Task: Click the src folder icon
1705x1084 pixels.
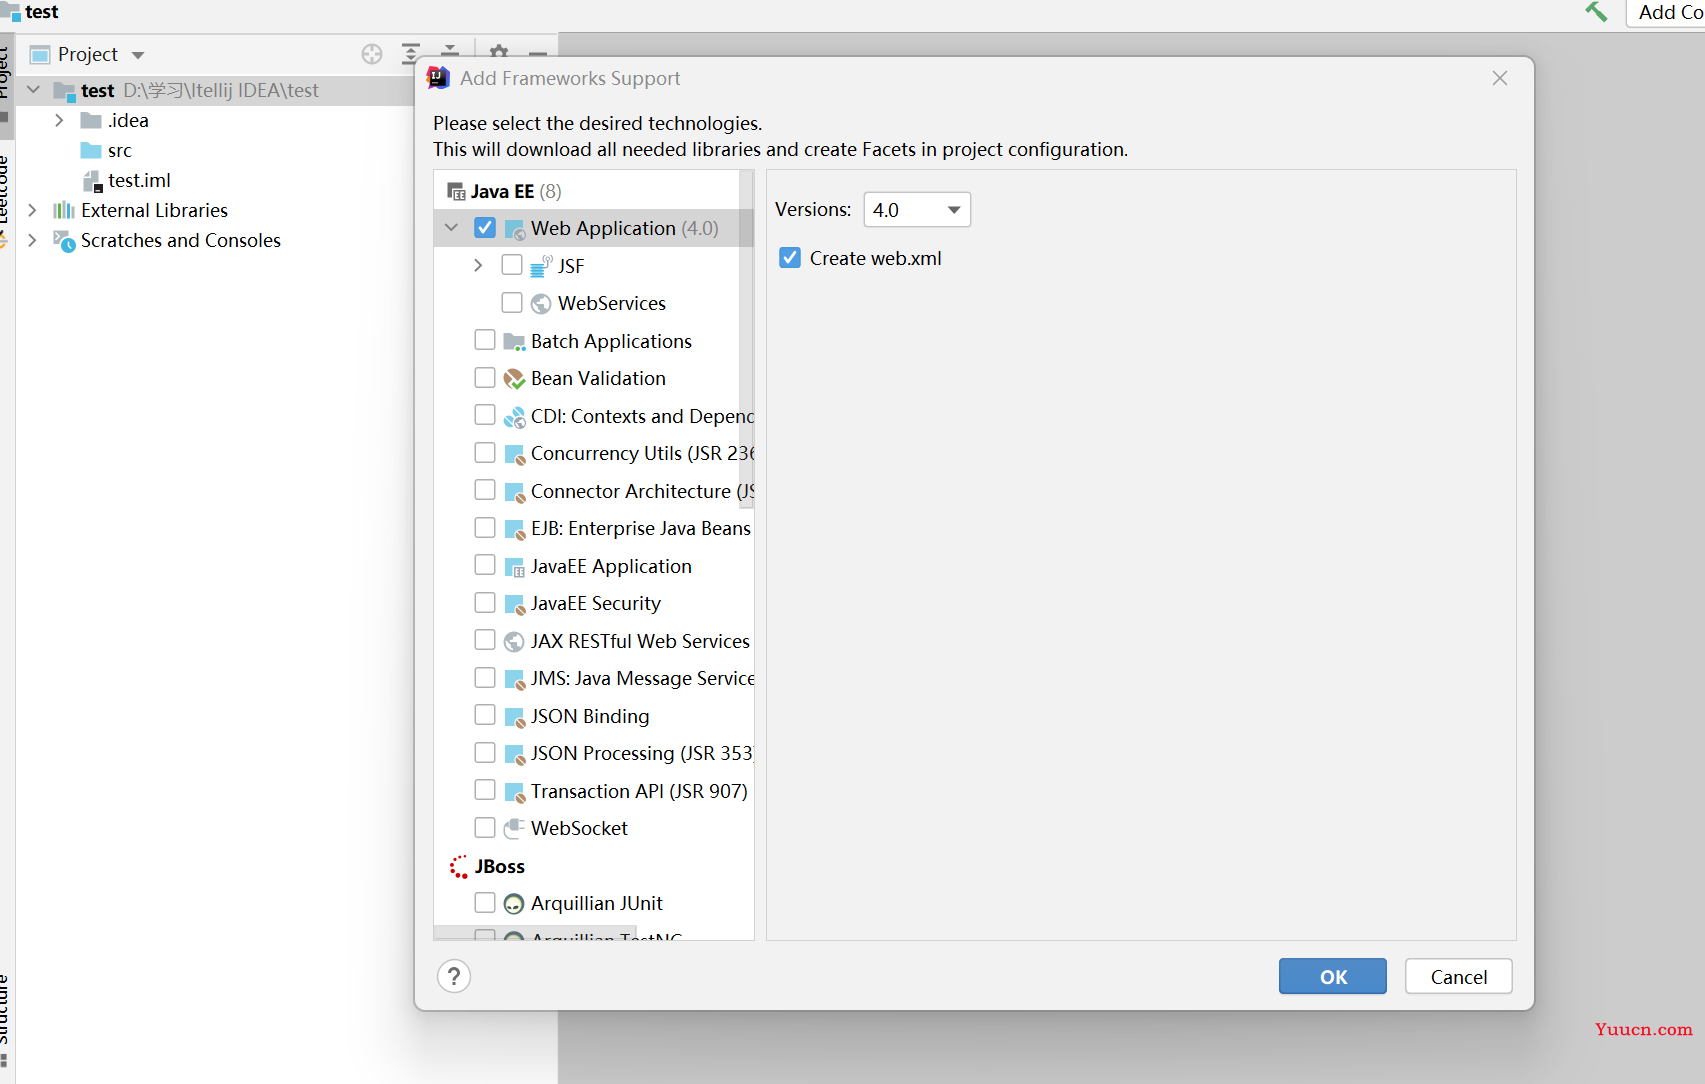Action: (91, 151)
